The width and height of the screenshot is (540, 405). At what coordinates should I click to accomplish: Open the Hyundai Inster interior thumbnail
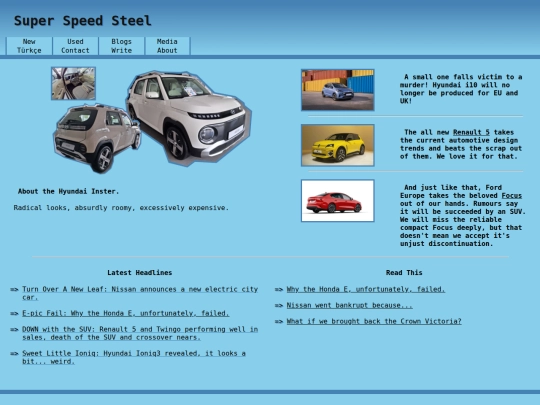tap(73, 83)
